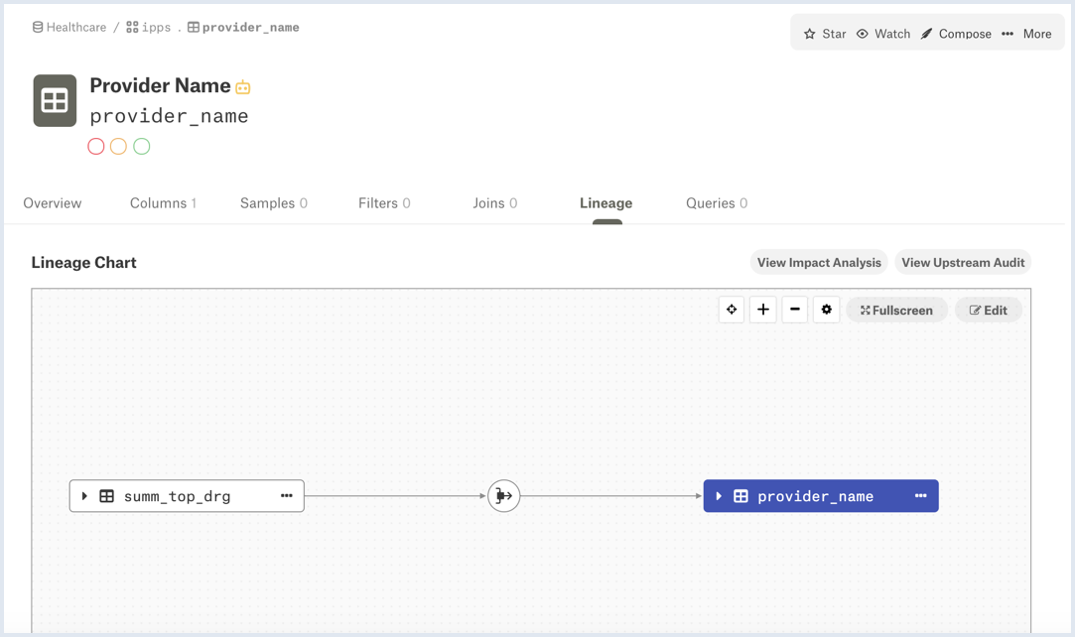
Task: Switch to the Overview tab
Action: click(x=52, y=203)
